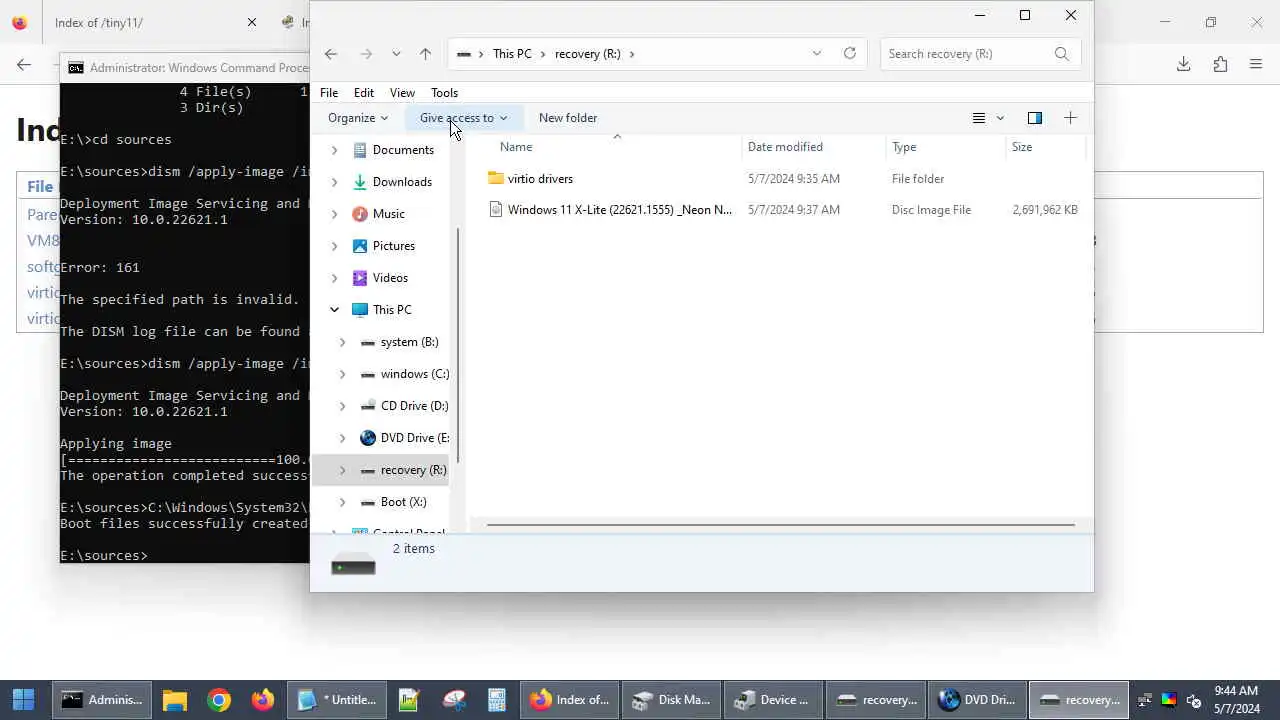Click the Command Prompt title bar icon
This screenshot has width=1280, height=720.
point(76,68)
